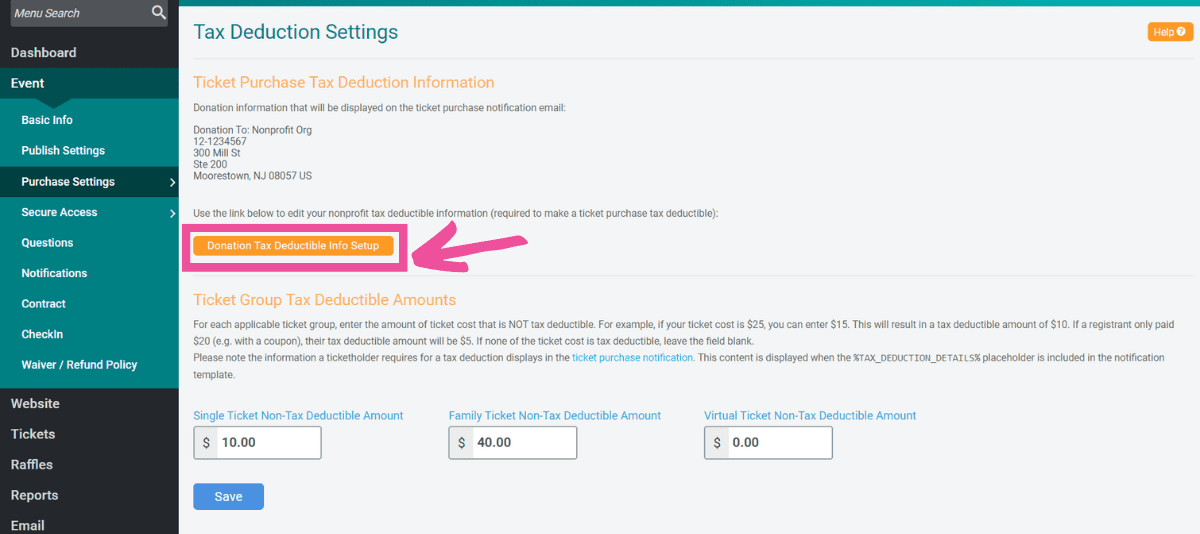Expand the Secure Access submenu arrow
Viewport: 1200px width, 534px height.
tap(172, 212)
